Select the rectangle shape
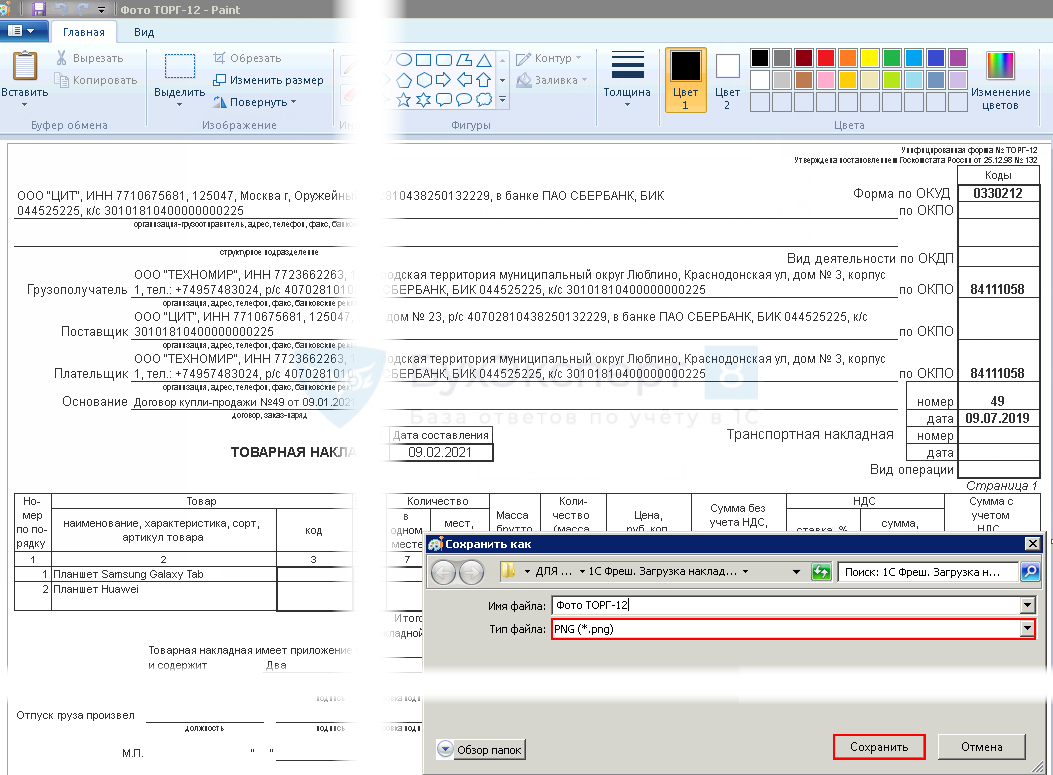Screen dimensions: 1053x775 pos(424,60)
